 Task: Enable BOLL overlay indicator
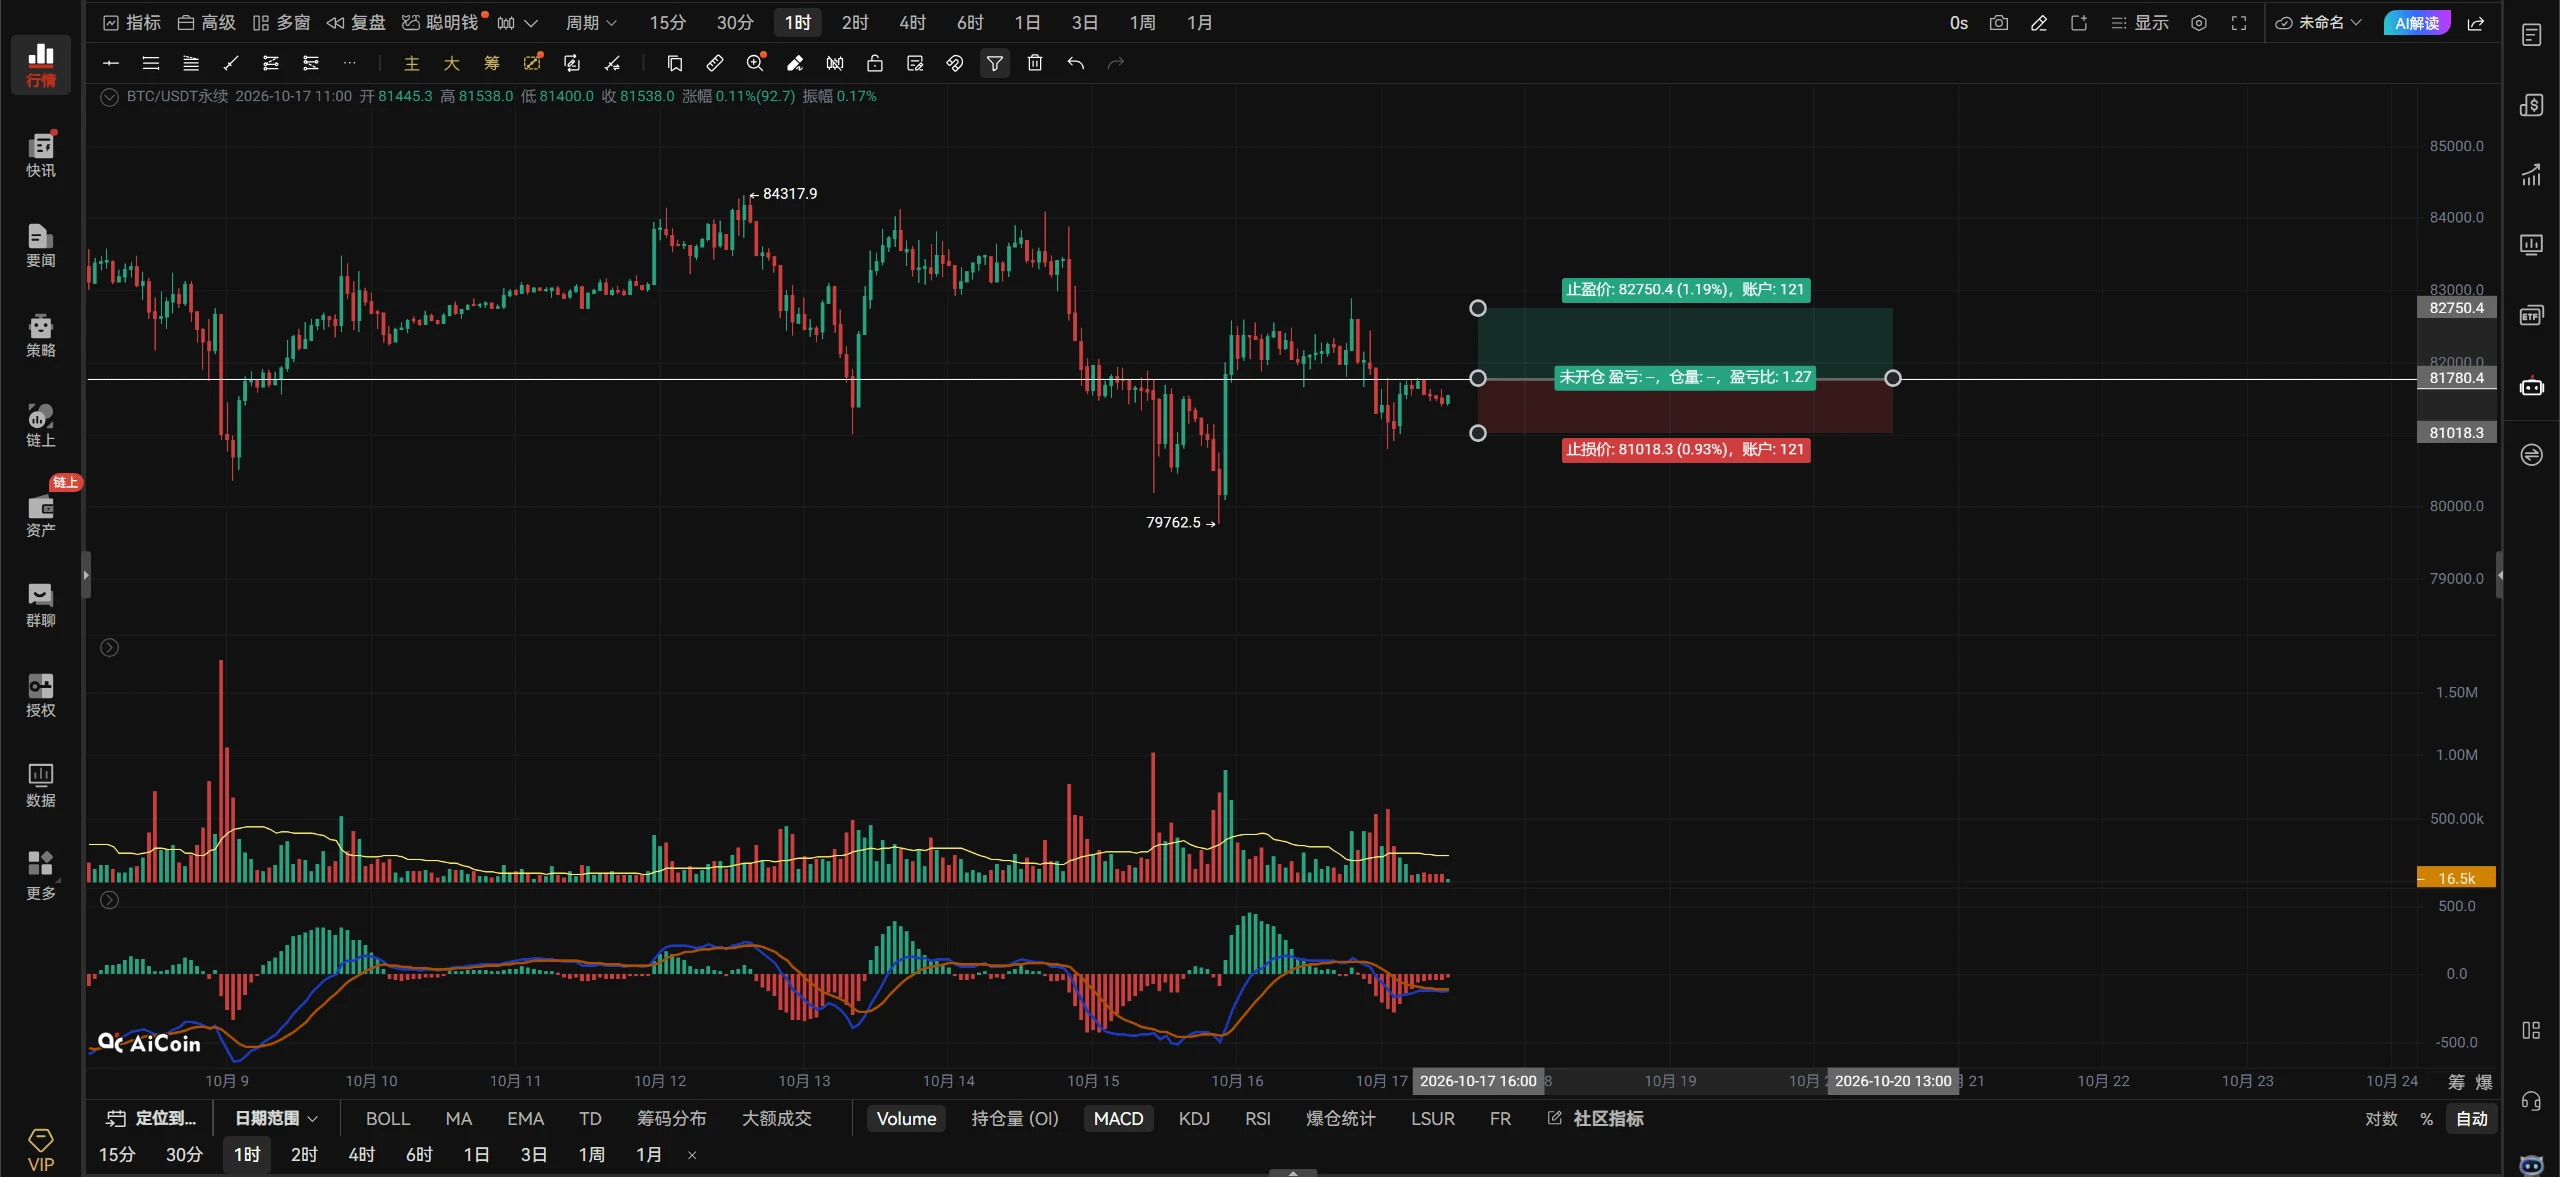[x=388, y=1118]
